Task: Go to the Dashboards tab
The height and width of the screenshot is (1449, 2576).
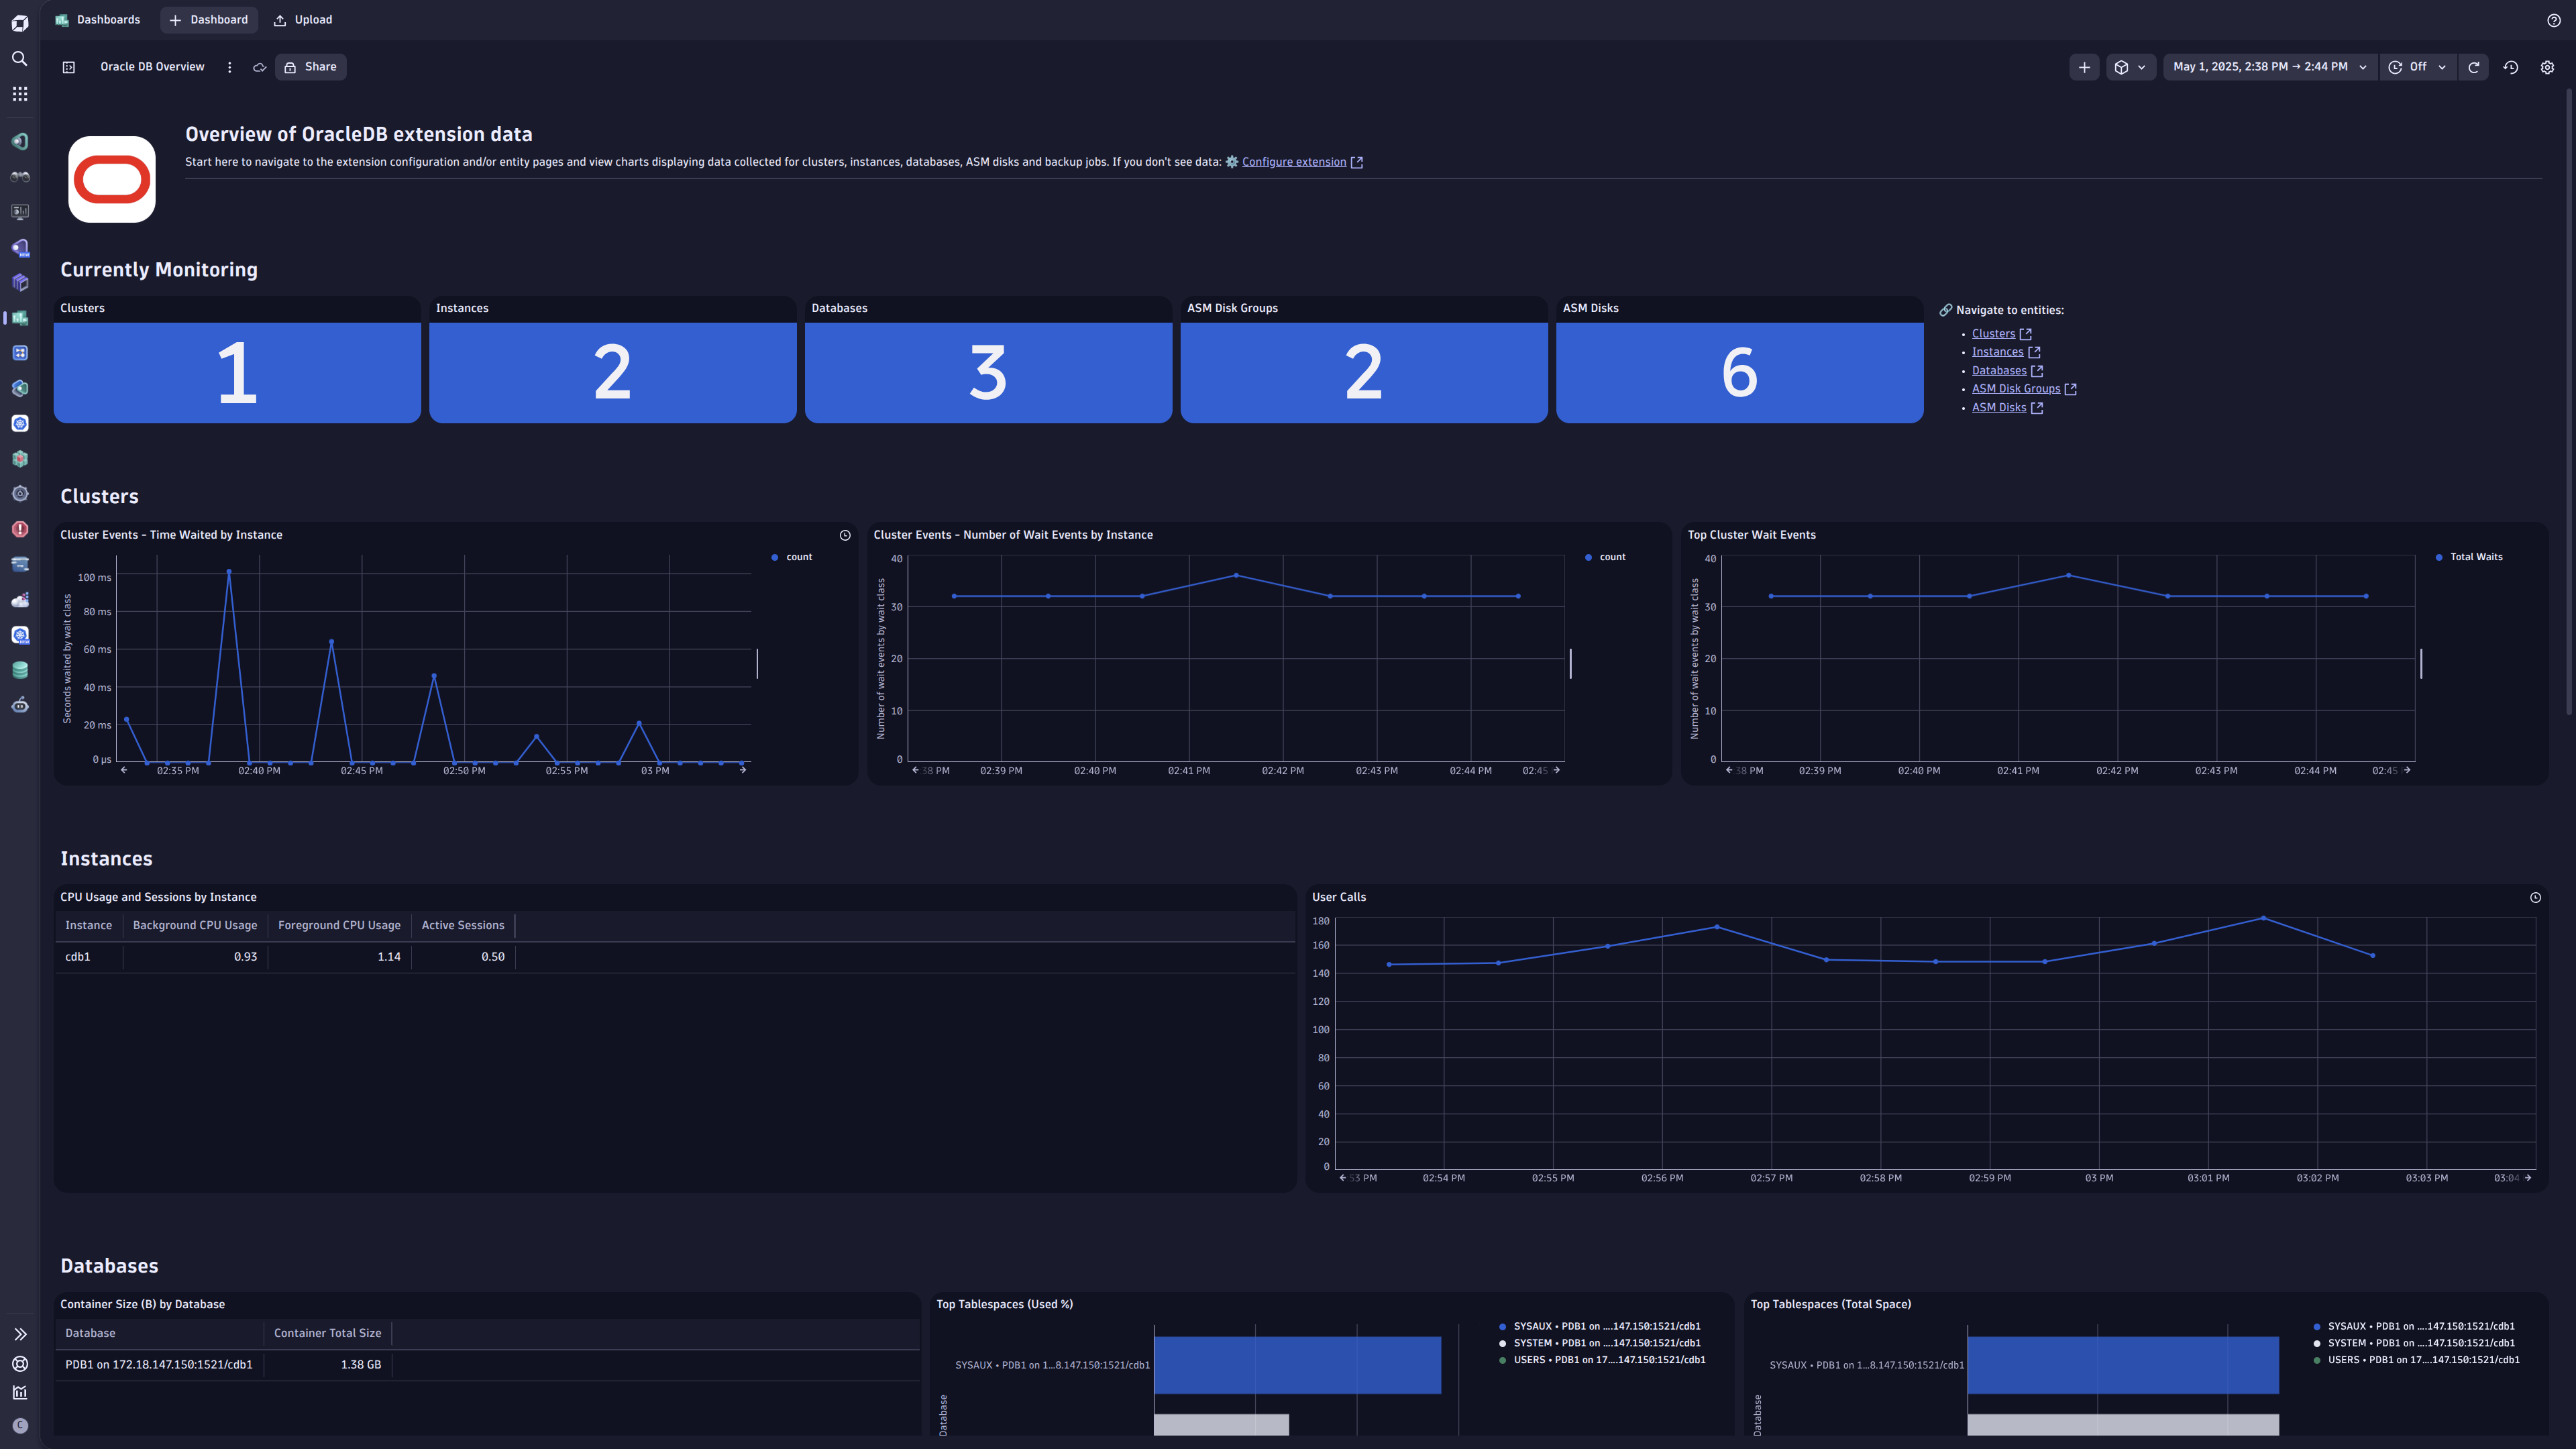Action: point(98,20)
